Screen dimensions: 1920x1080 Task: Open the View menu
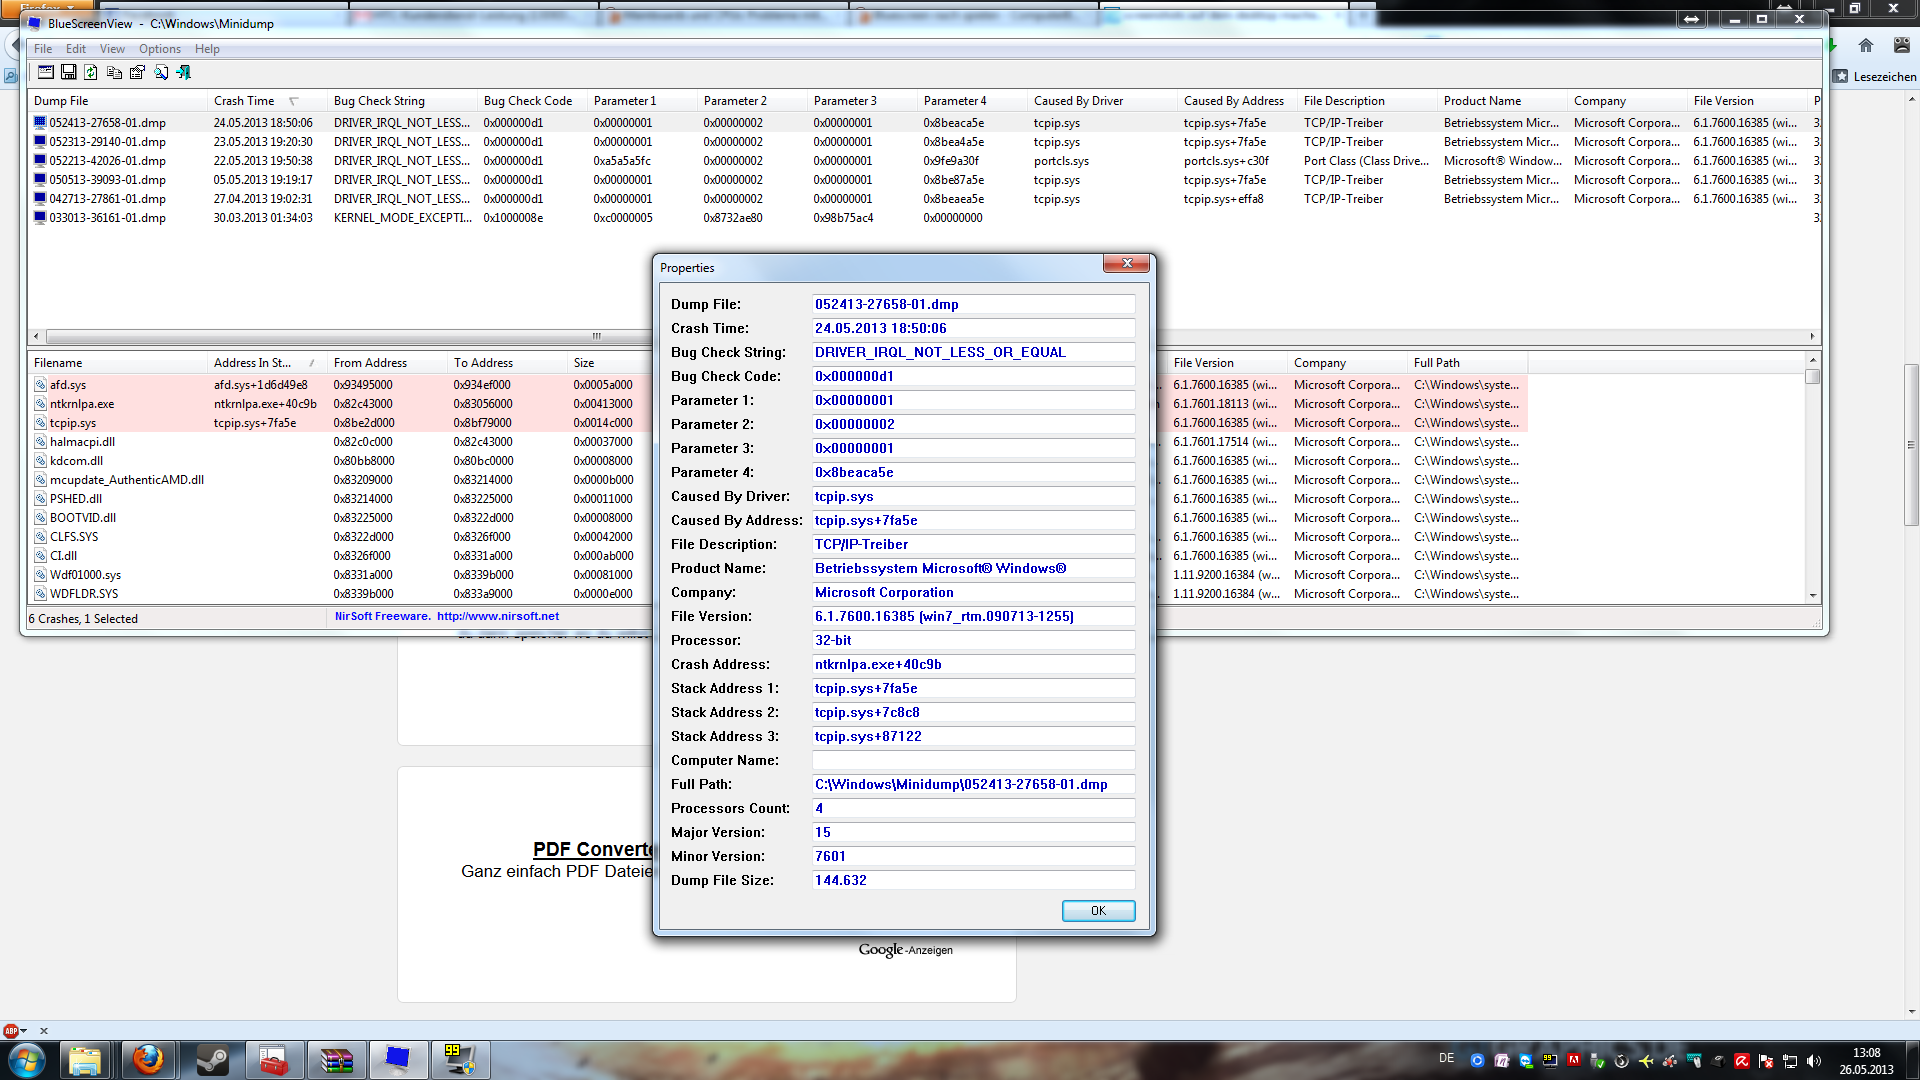(x=112, y=49)
